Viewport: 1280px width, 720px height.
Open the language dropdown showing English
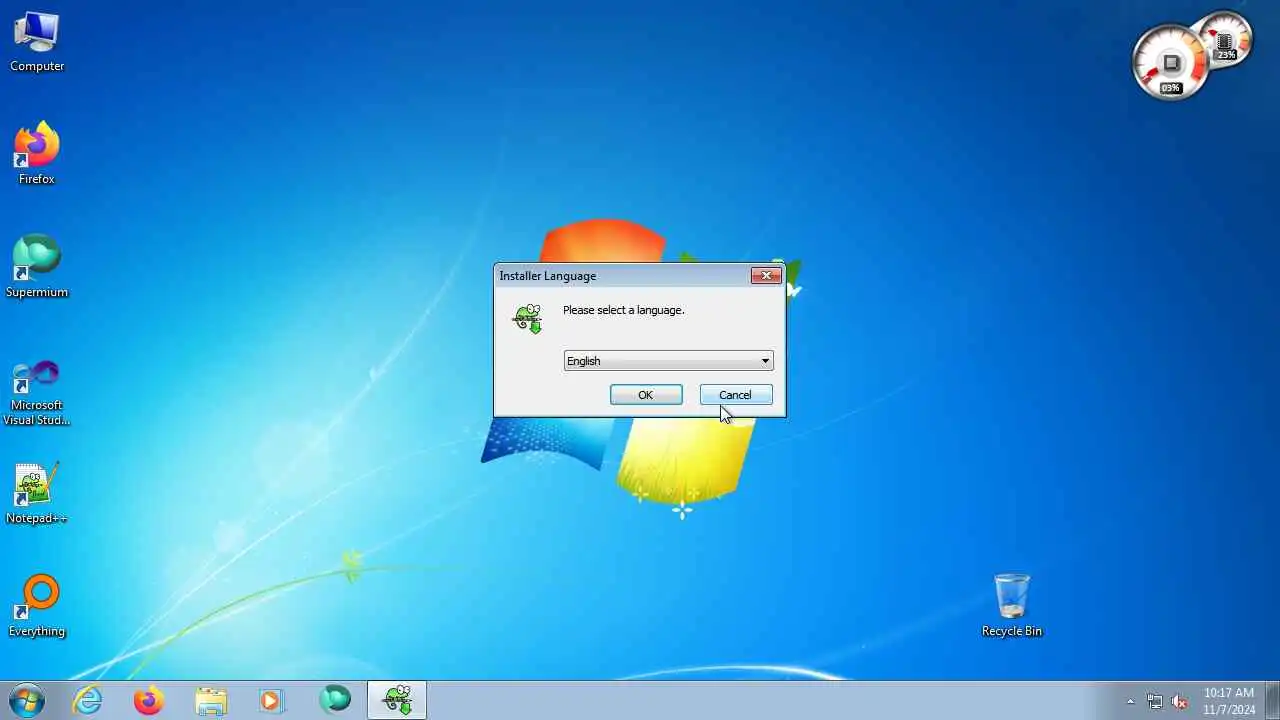[669, 361]
